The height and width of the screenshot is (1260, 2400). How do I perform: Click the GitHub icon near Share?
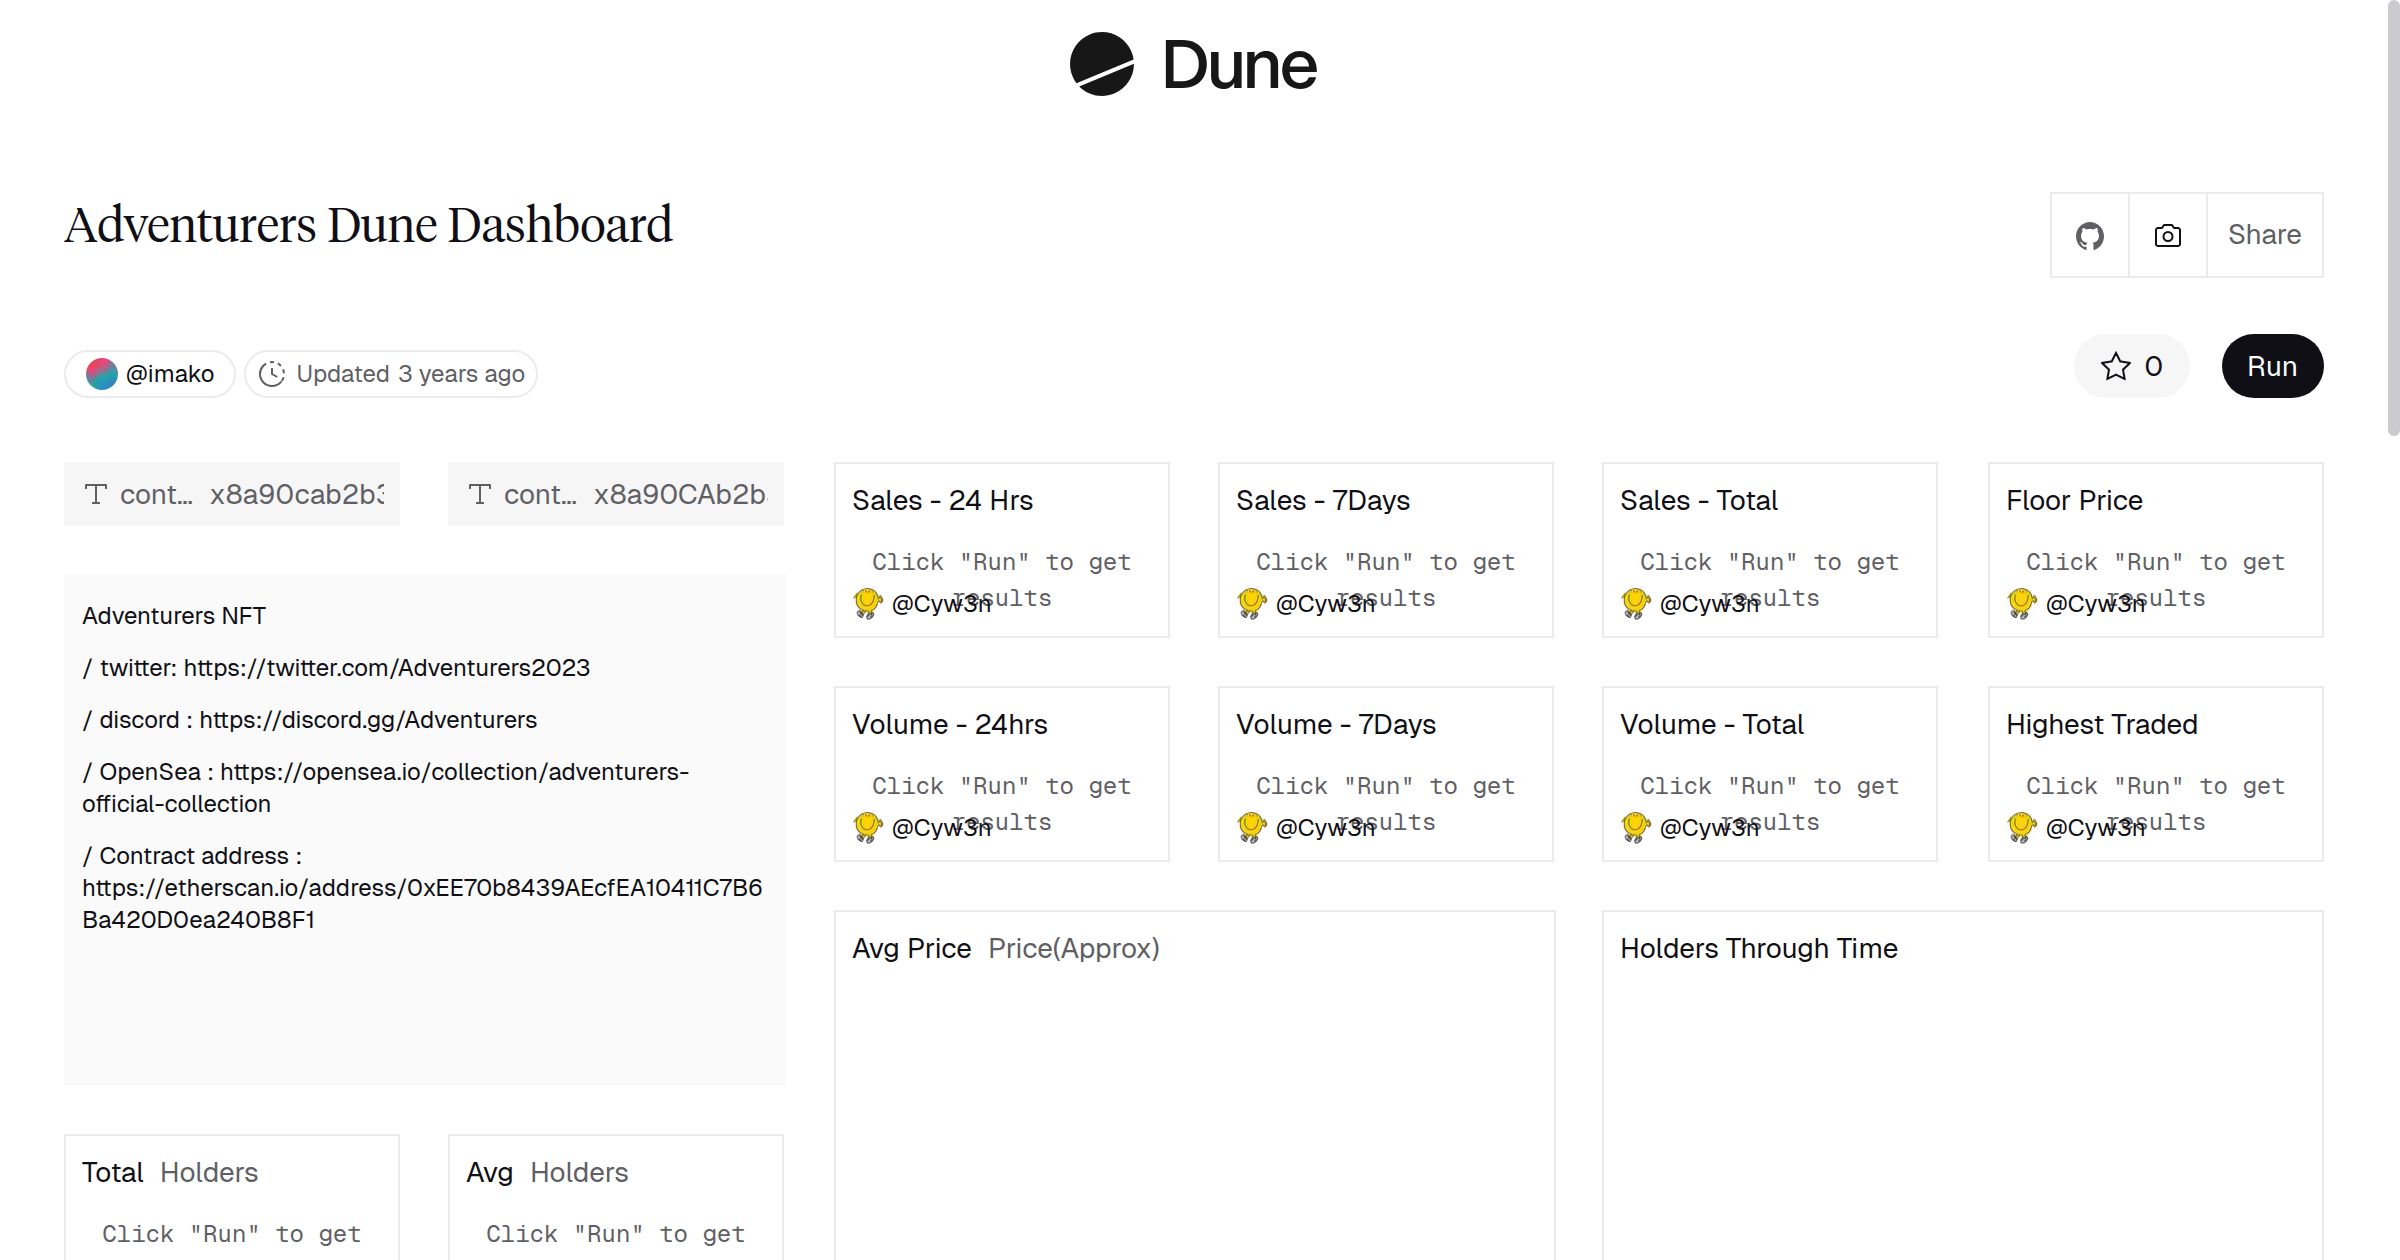click(x=2088, y=235)
